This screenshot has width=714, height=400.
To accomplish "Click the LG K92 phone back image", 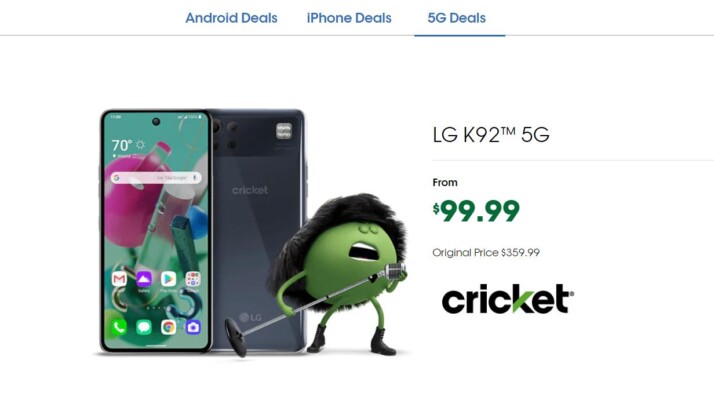I will 258,230.
